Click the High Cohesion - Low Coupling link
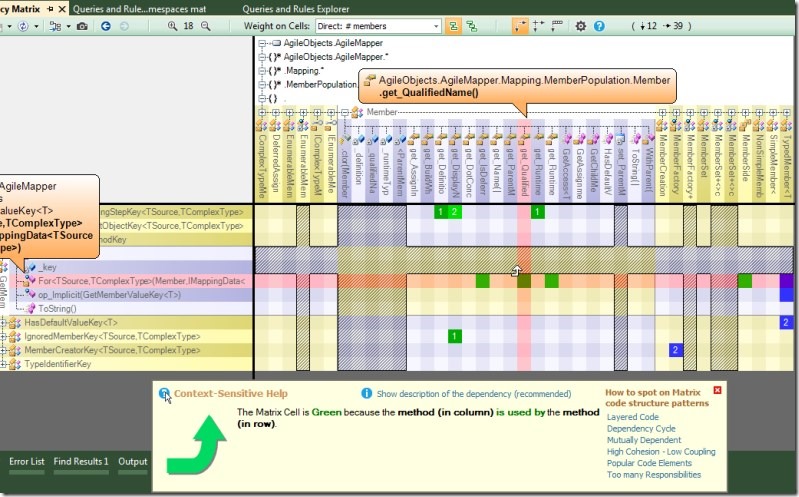The image size is (799, 497). coord(661,452)
